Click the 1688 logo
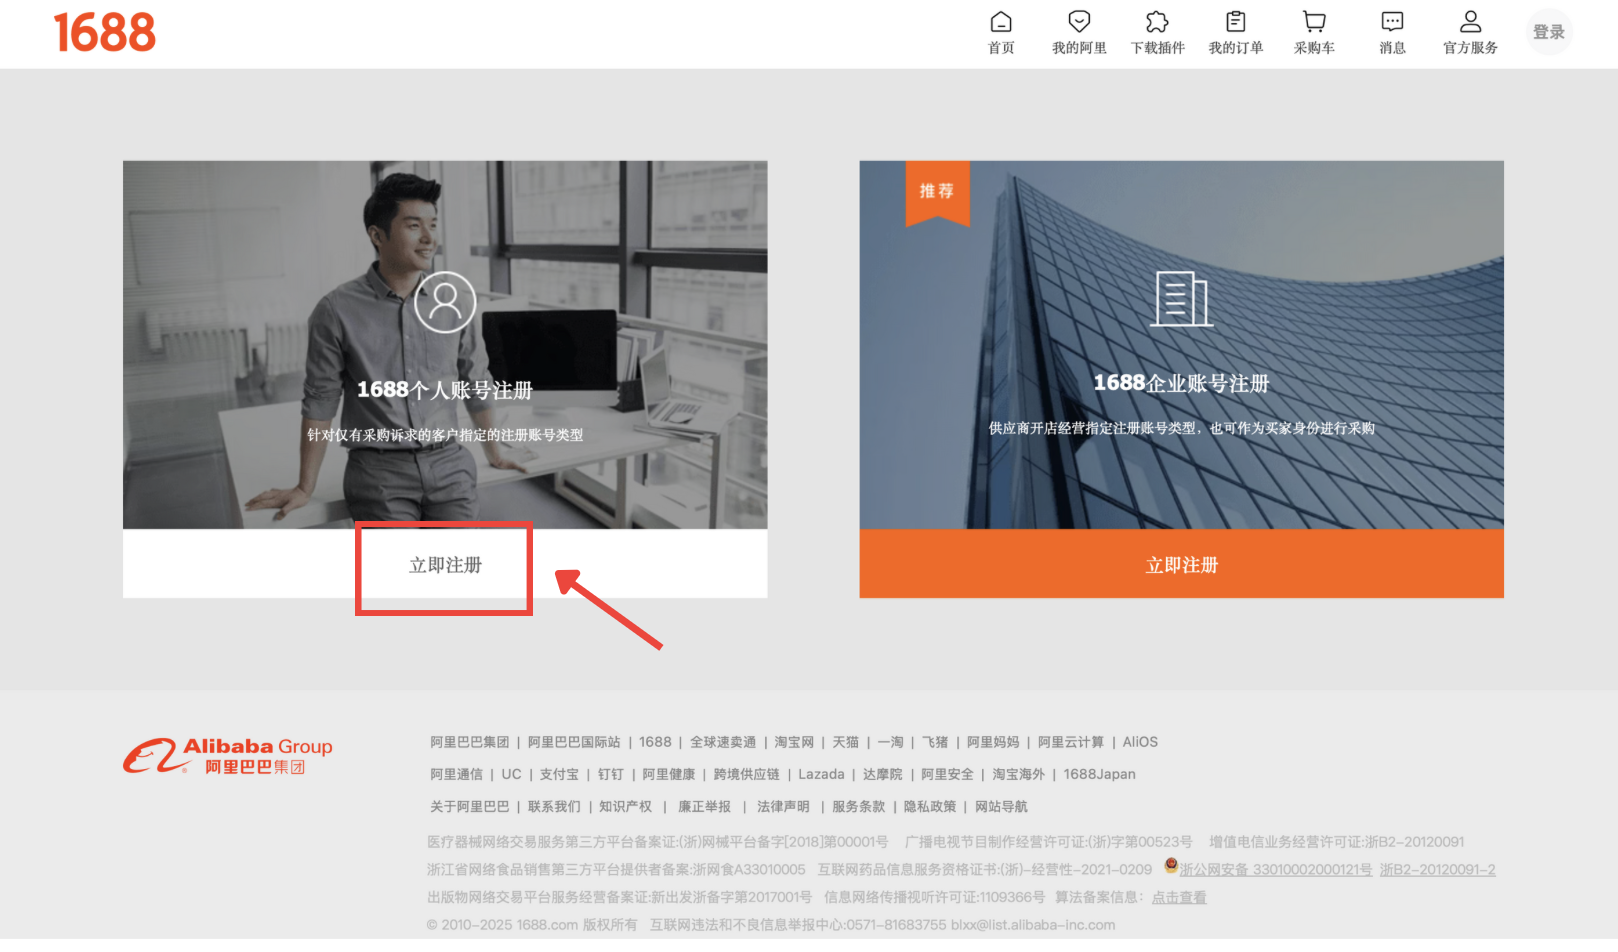1618x952 pixels. click(105, 33)
